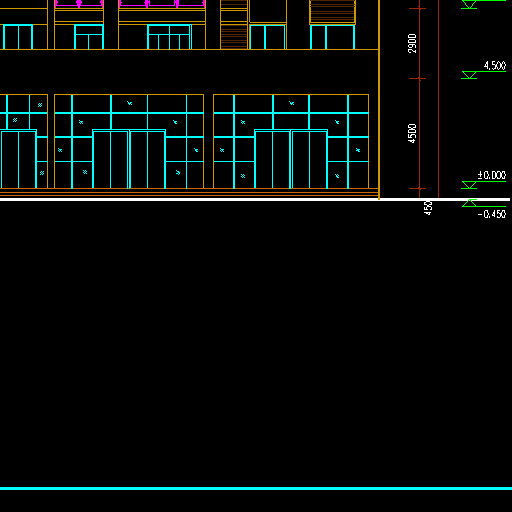
Task: Pick the middle storefront double door
Action: tap(129, 159)
